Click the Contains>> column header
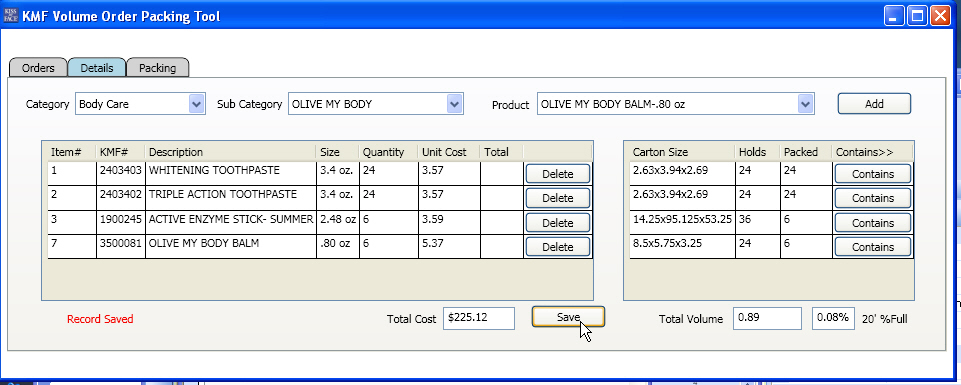This screenshot has height=385, width=961. [872, 152]
